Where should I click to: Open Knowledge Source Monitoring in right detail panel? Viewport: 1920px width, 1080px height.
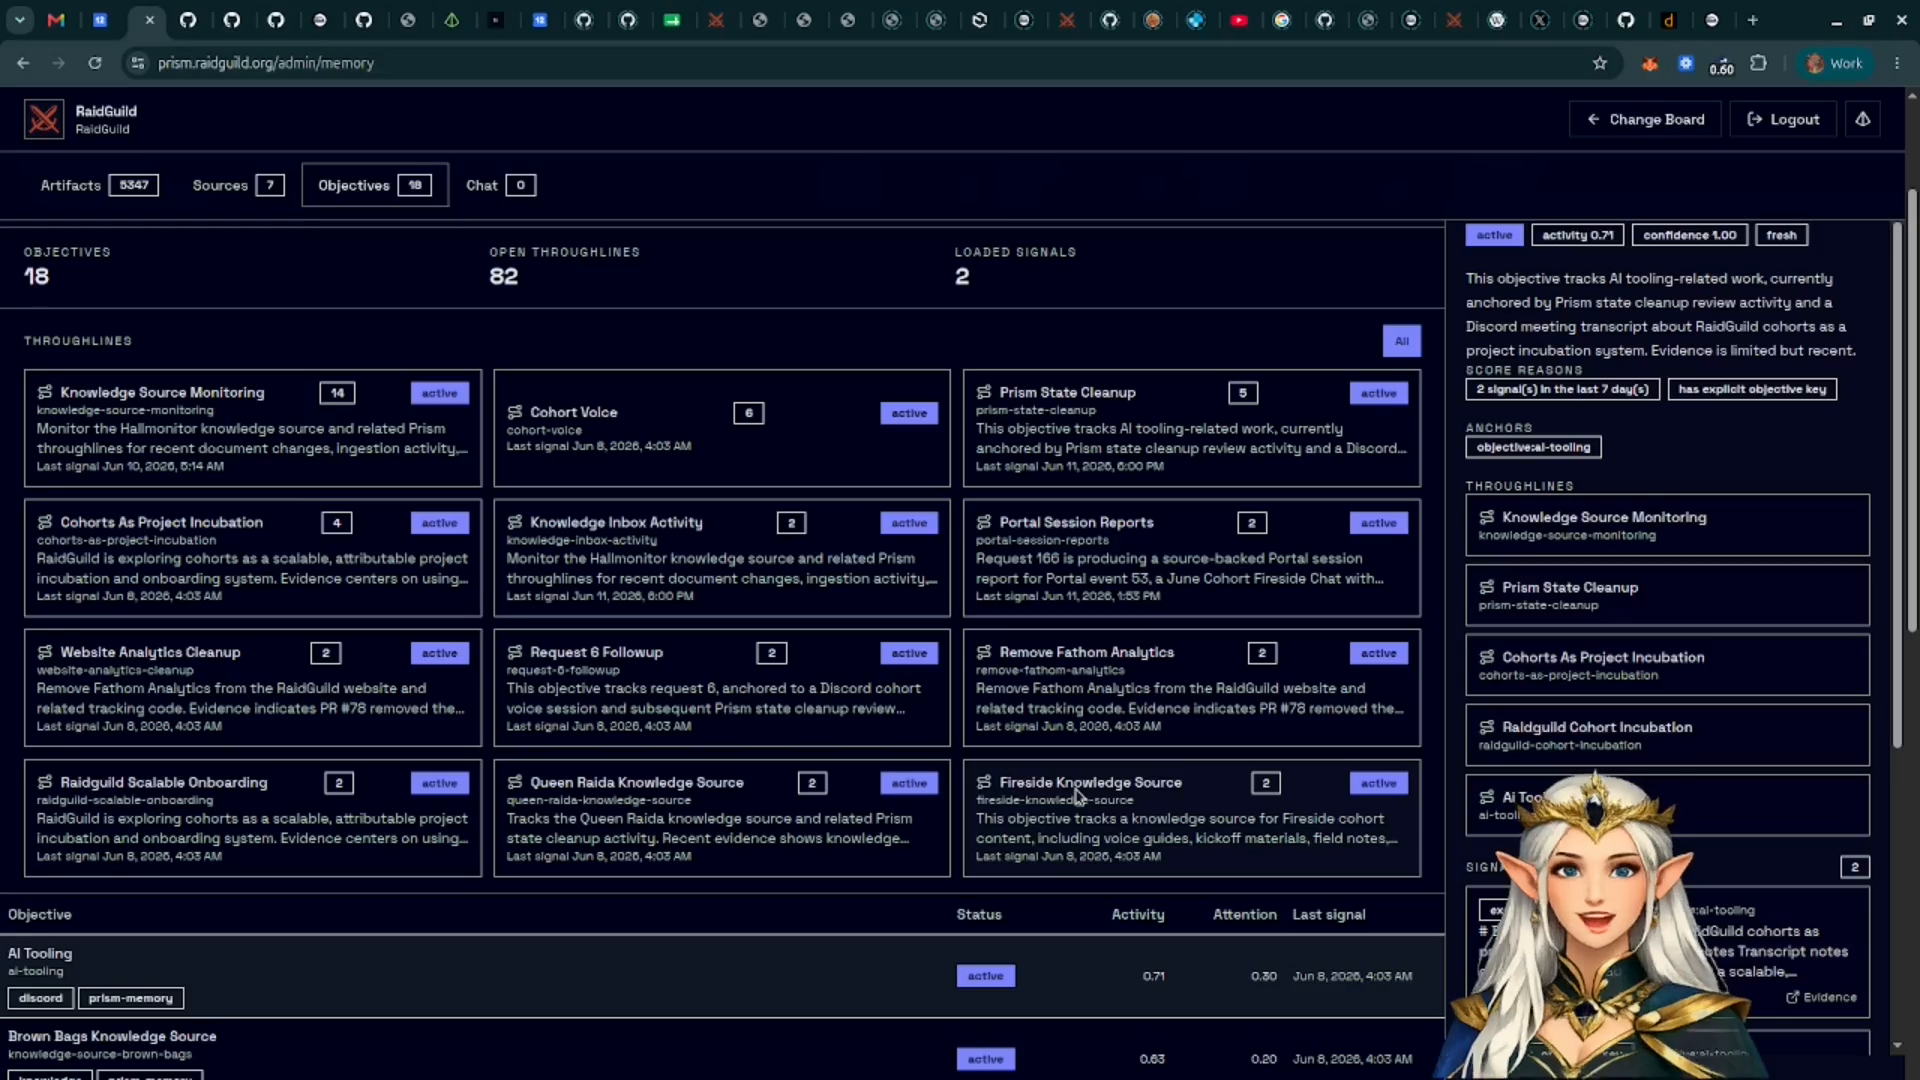(1667, 525)
